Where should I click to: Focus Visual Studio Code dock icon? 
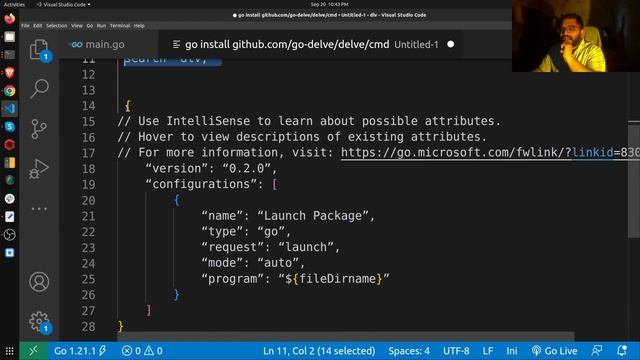[x=9, y=109]
